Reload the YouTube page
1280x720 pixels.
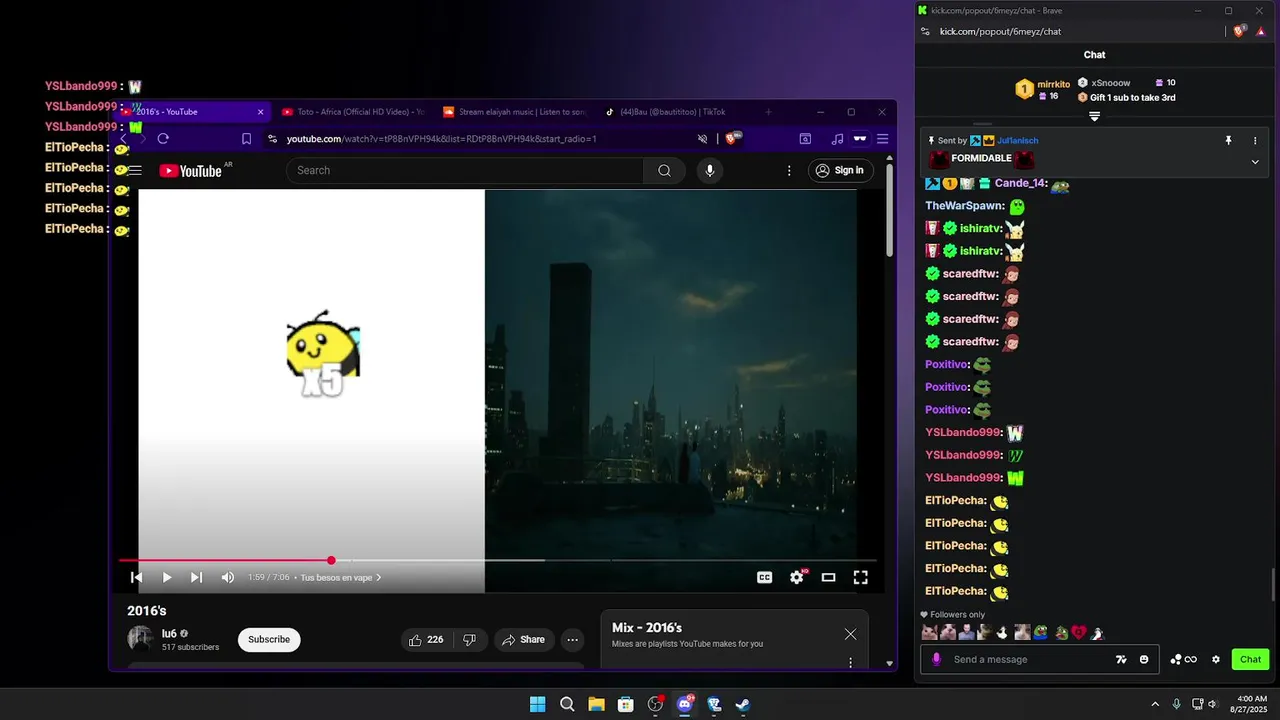click(163, 139)
